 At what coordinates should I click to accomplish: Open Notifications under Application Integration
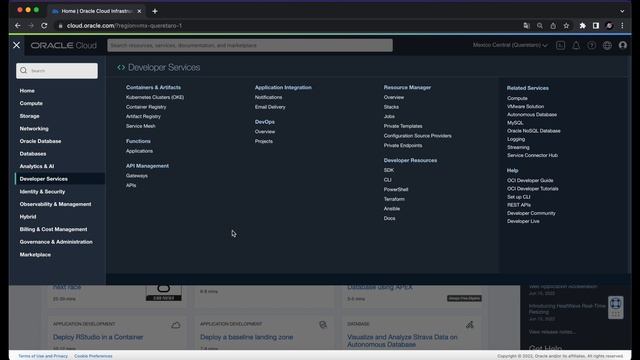tap(268, 97)
